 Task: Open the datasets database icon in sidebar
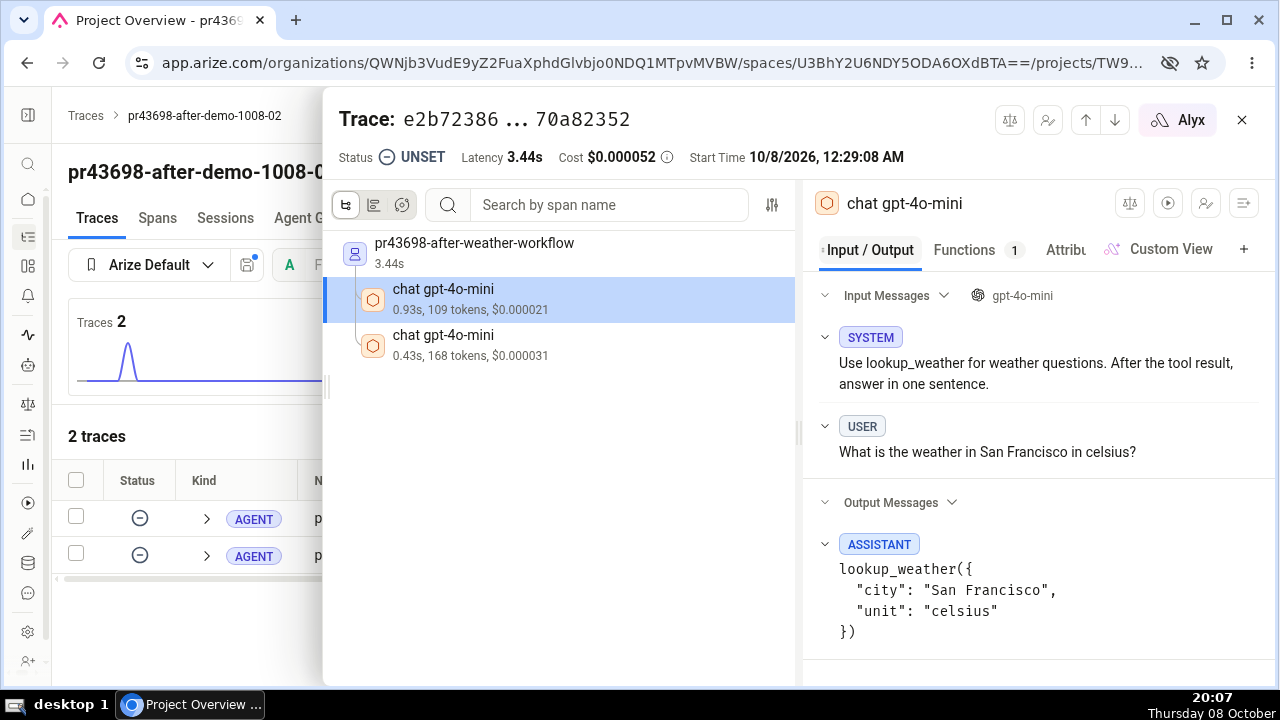coord(28,563)
